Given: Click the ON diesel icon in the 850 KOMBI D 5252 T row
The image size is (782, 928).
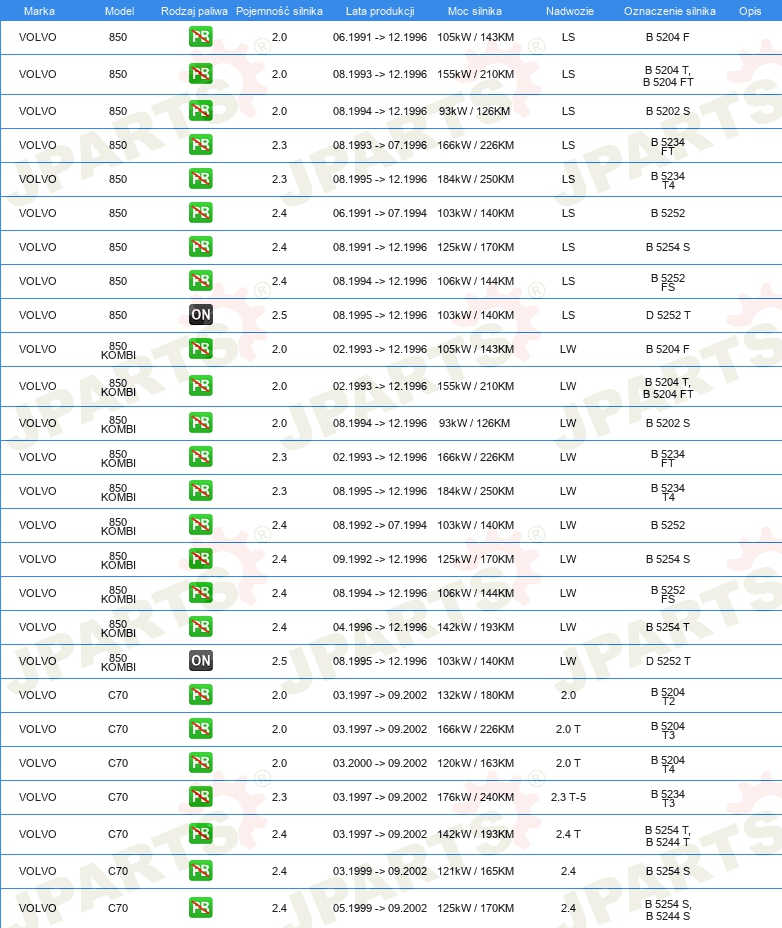Looking at the screenshot, I should (201, 661).
